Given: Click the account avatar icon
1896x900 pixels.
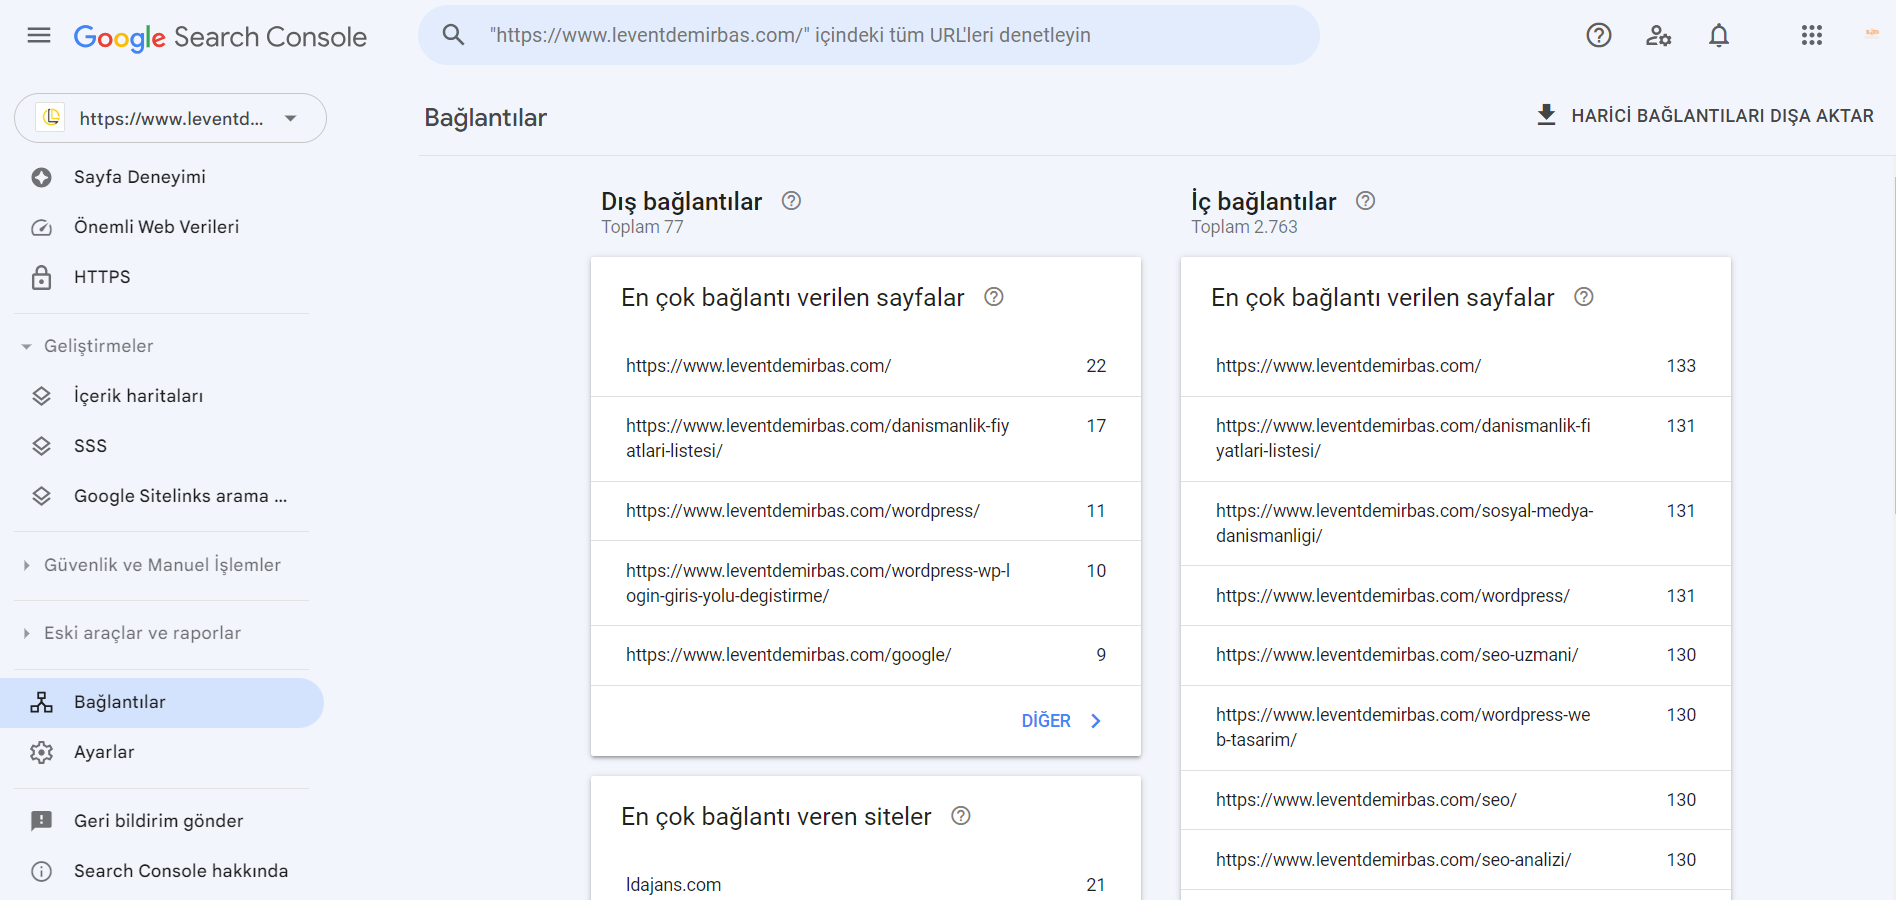Looking at the screenshot, I should click(x=1872, y=33).
